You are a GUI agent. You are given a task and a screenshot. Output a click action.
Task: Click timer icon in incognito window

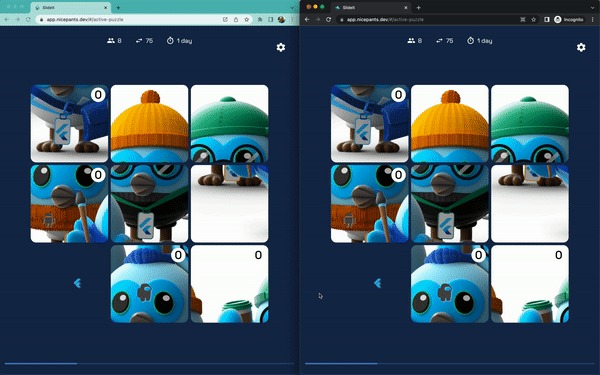(470, 41)
